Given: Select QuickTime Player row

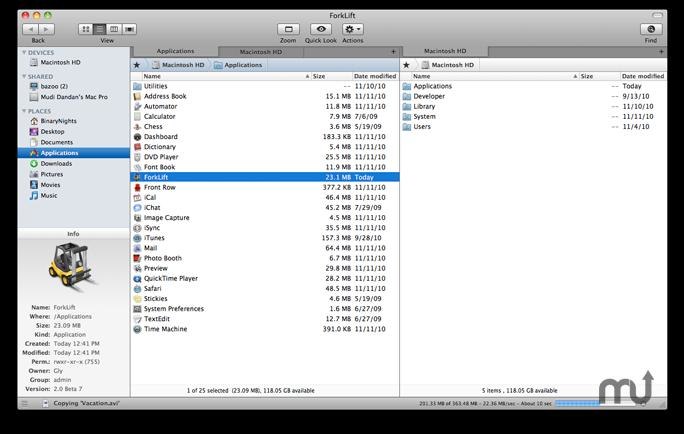Looking at the screenshot, I should [265, 278].
